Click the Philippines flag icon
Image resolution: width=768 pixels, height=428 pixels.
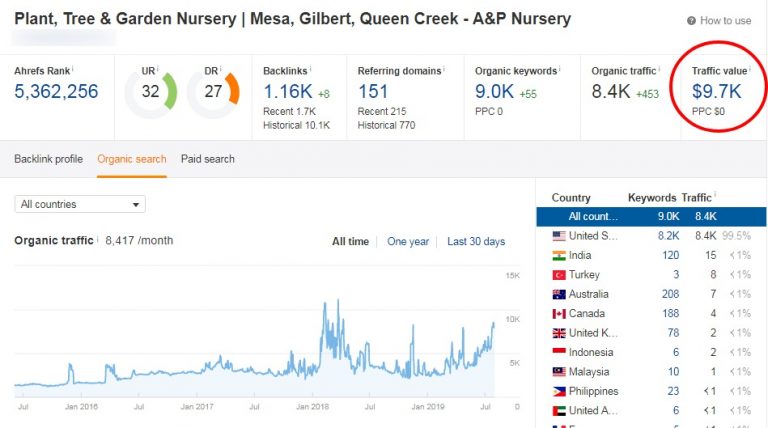(x=559, y=391)
